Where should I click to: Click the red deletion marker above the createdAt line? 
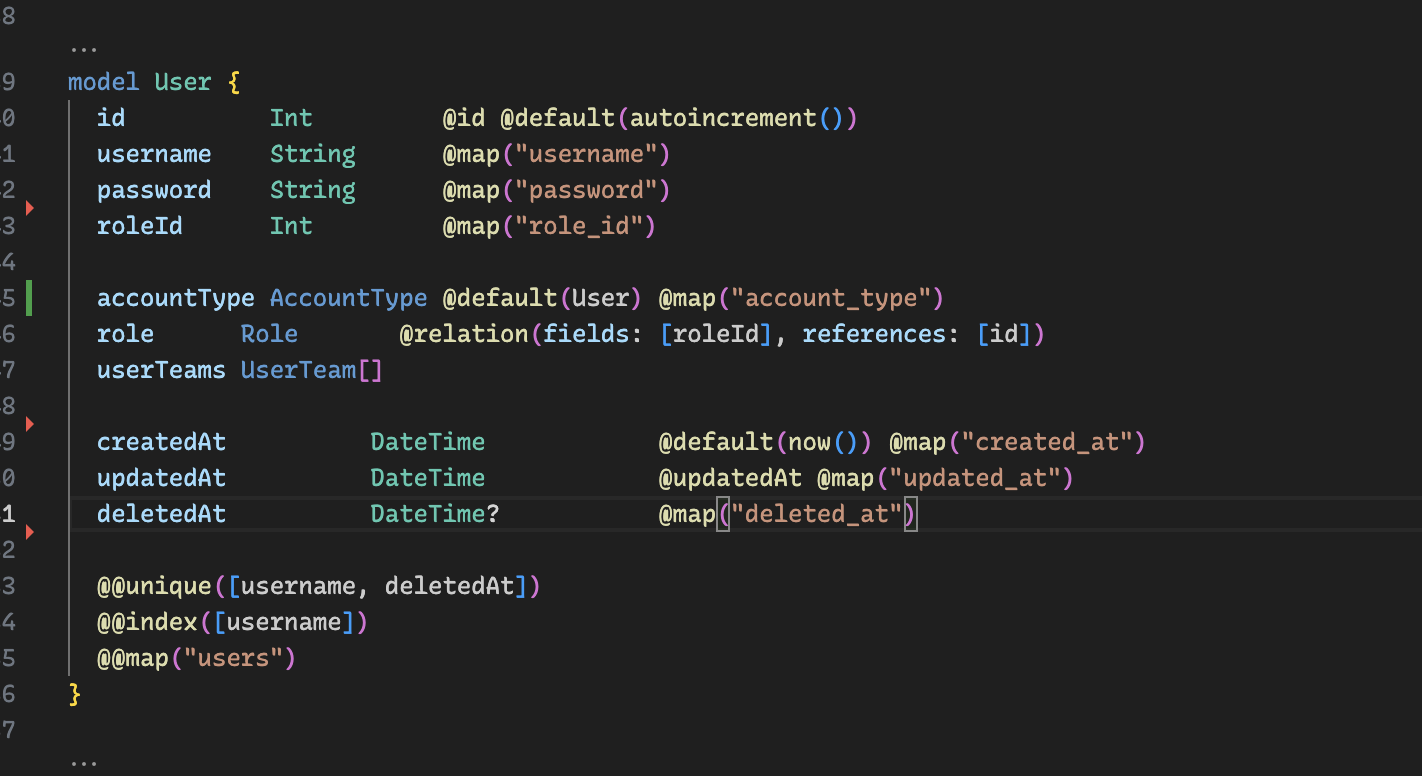click(x=30, y=424)
